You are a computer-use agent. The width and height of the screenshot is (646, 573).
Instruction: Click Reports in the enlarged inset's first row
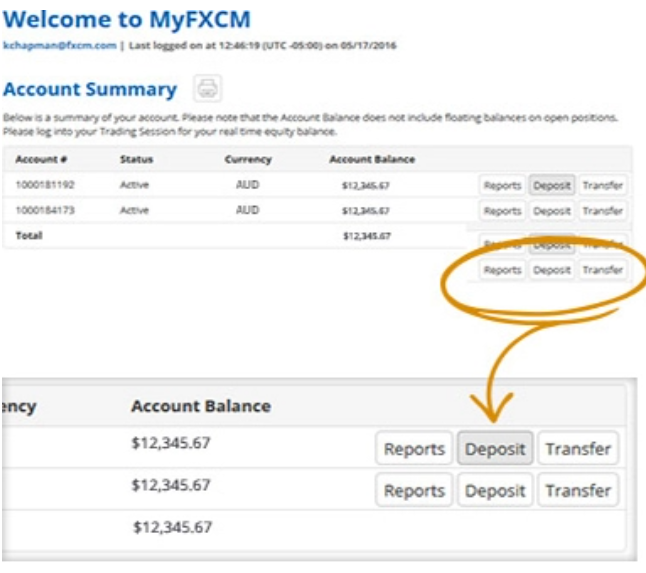coord(414,448)
